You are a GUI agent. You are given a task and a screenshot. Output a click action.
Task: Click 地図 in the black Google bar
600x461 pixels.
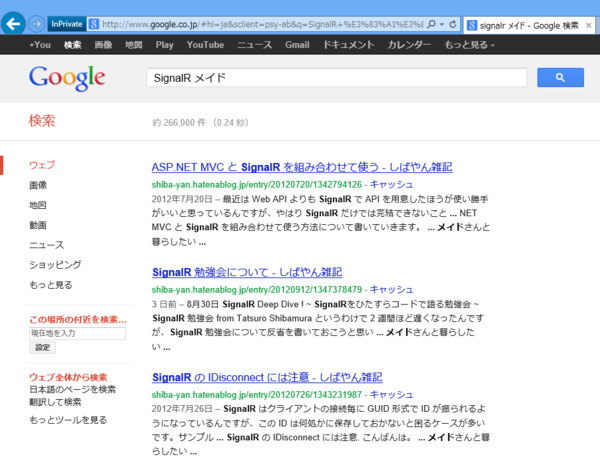[134, 45]
